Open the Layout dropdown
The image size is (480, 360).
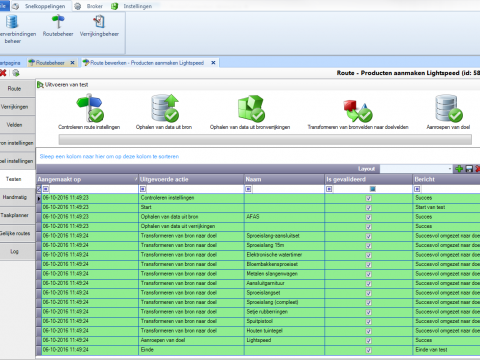[x=450, y=169]
